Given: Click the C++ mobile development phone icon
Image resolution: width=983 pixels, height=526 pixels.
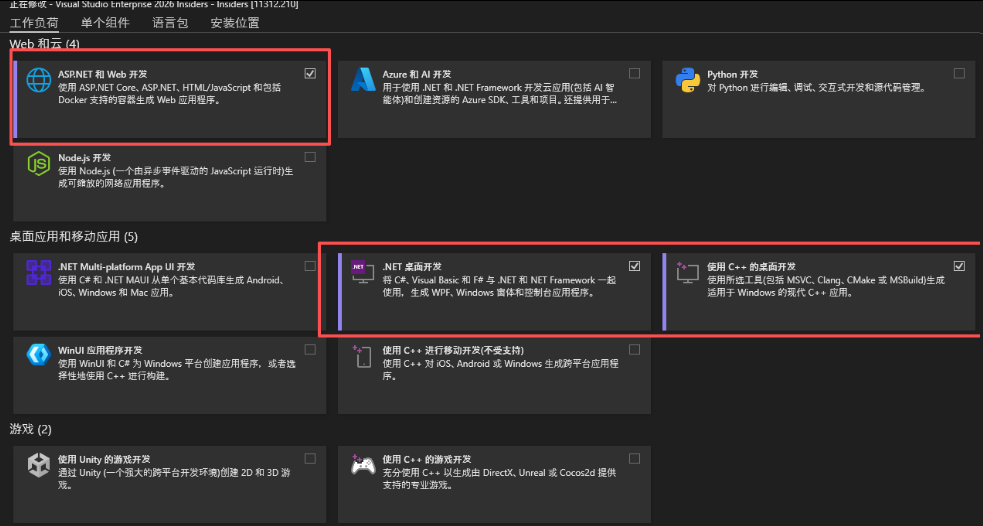Looking at the screenshot, I should pos(362,355).
